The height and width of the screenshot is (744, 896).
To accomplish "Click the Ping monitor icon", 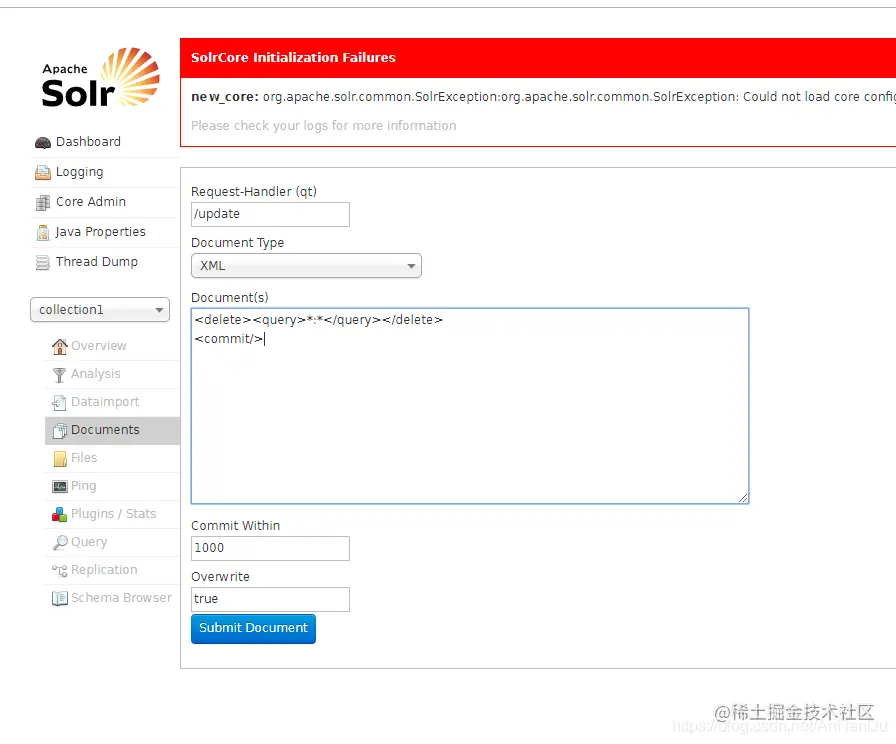I will (x=59, y=486).
